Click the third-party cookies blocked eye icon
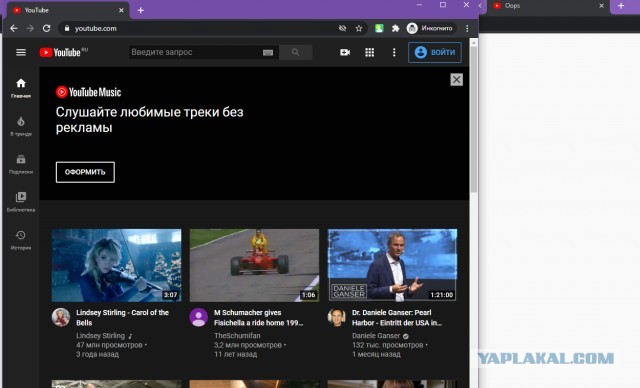Image resolution: width=640 pixels, height=388 pixels. click(342, 28)
